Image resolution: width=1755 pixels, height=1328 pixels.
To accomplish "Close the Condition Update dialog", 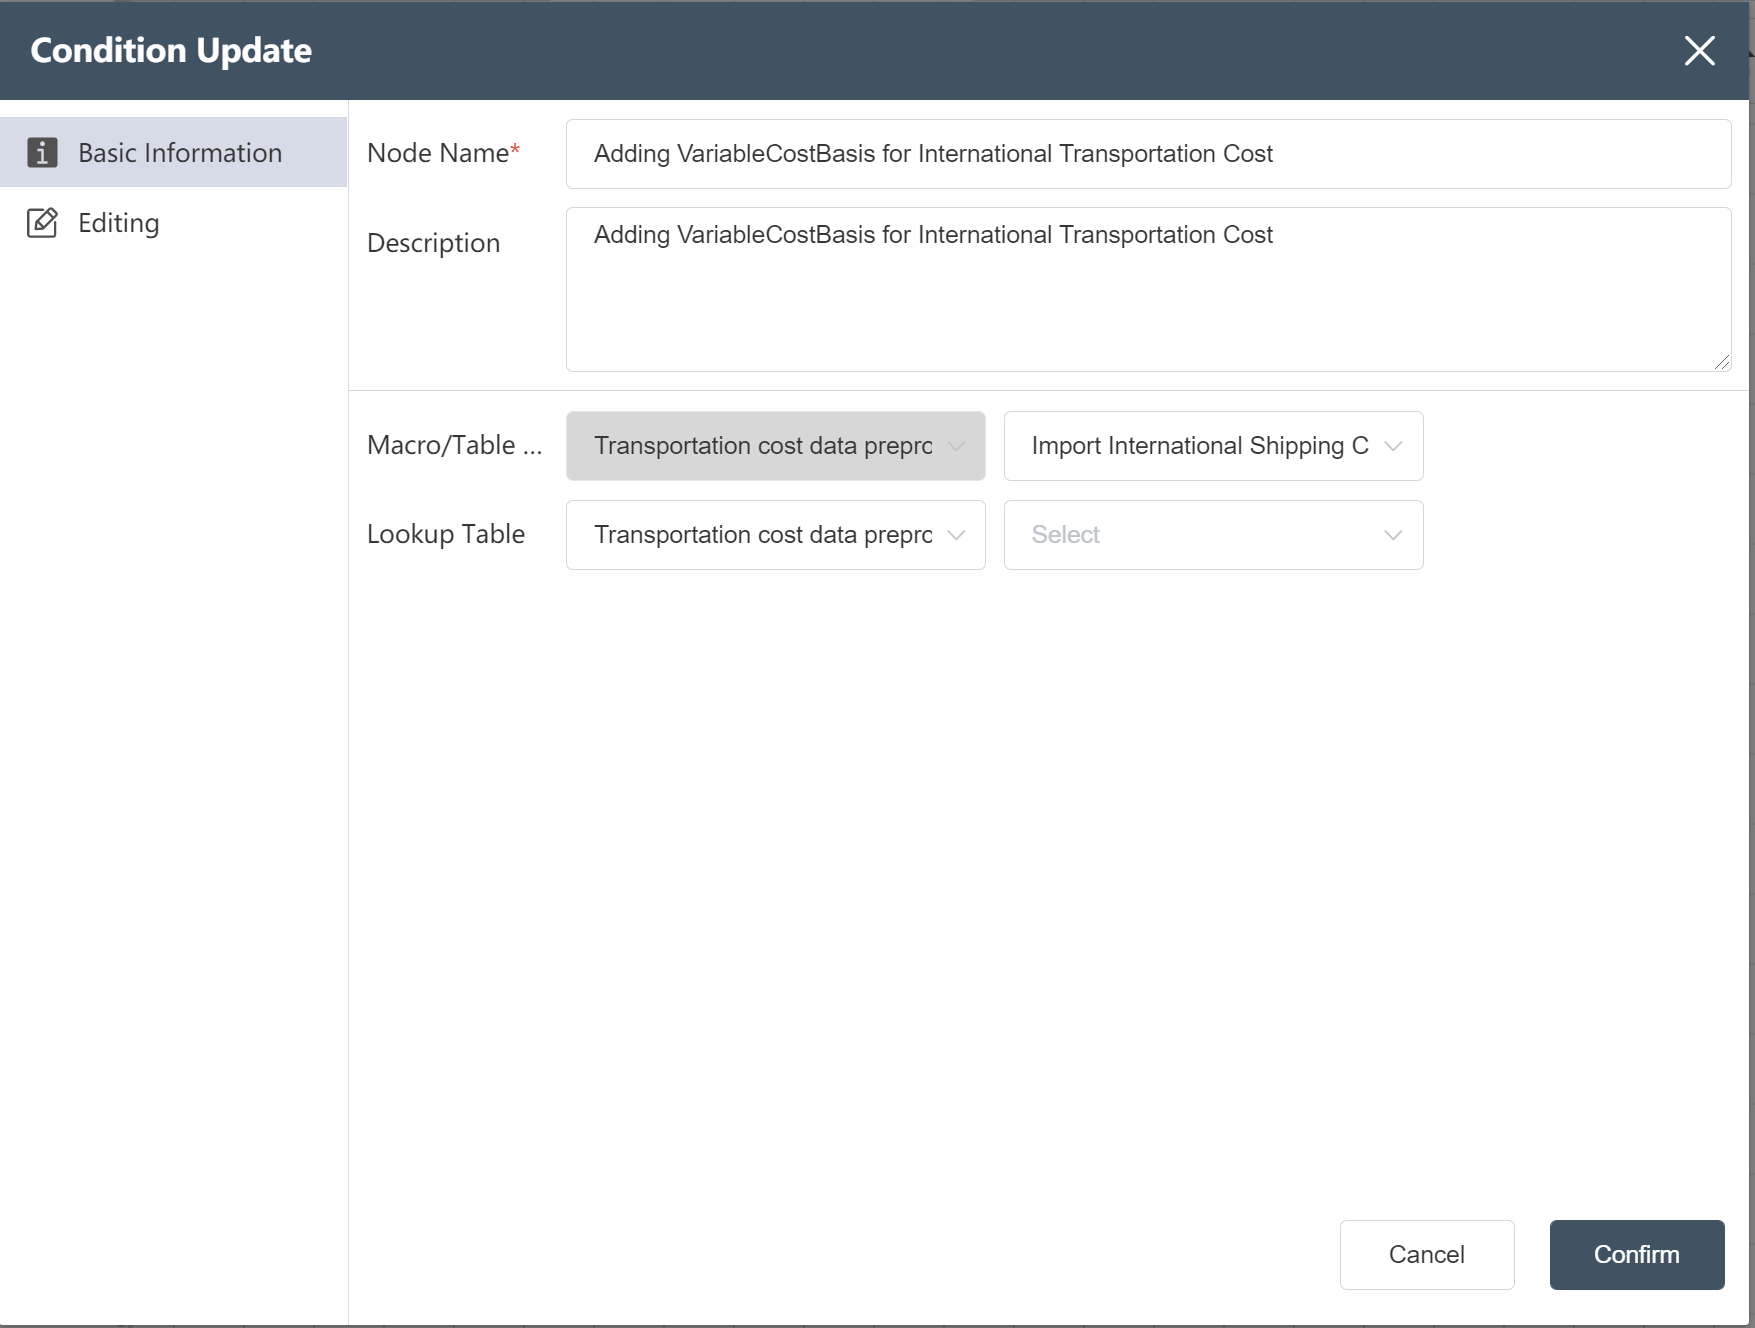I will point(1699,51).
